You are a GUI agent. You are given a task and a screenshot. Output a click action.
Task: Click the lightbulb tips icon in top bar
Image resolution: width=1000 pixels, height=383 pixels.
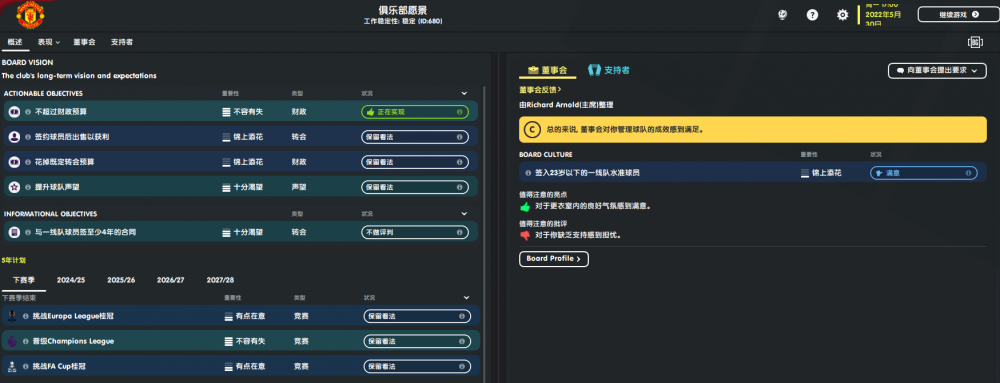(x=783, y=15)
